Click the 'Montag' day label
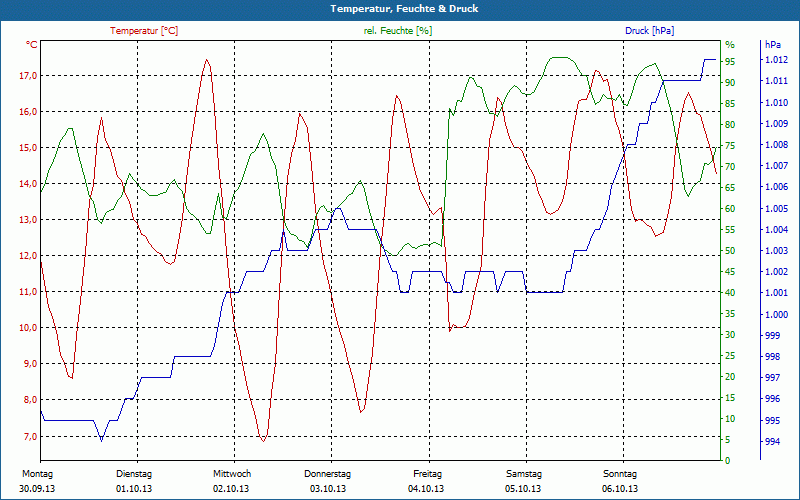The height and width of the screenshot is (500, 800). [37, 474]
